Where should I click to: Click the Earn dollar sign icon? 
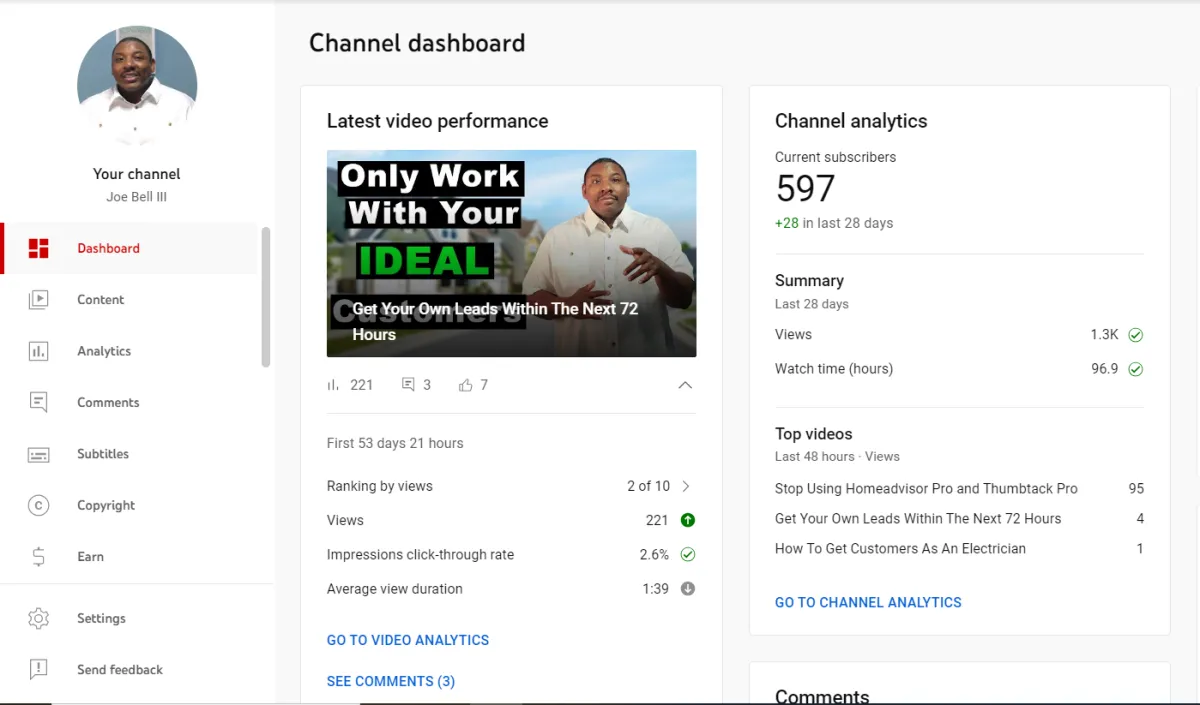point(39,557)
